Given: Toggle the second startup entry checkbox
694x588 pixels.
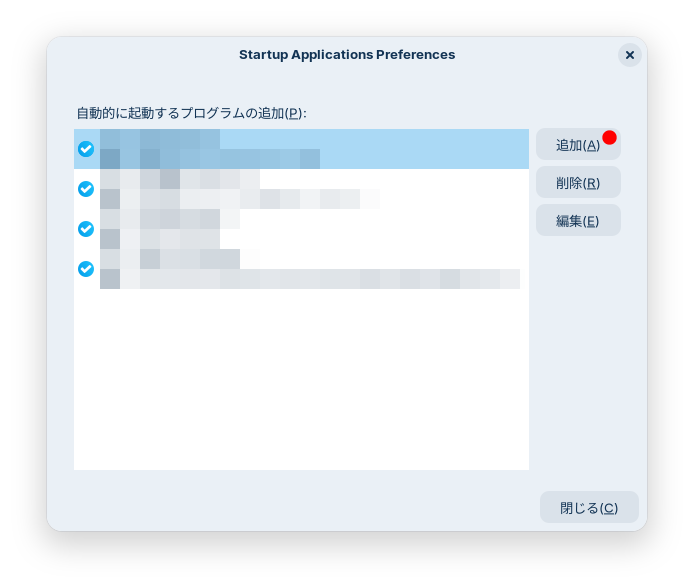Looking at the screenshot, I should coord(86,189).
